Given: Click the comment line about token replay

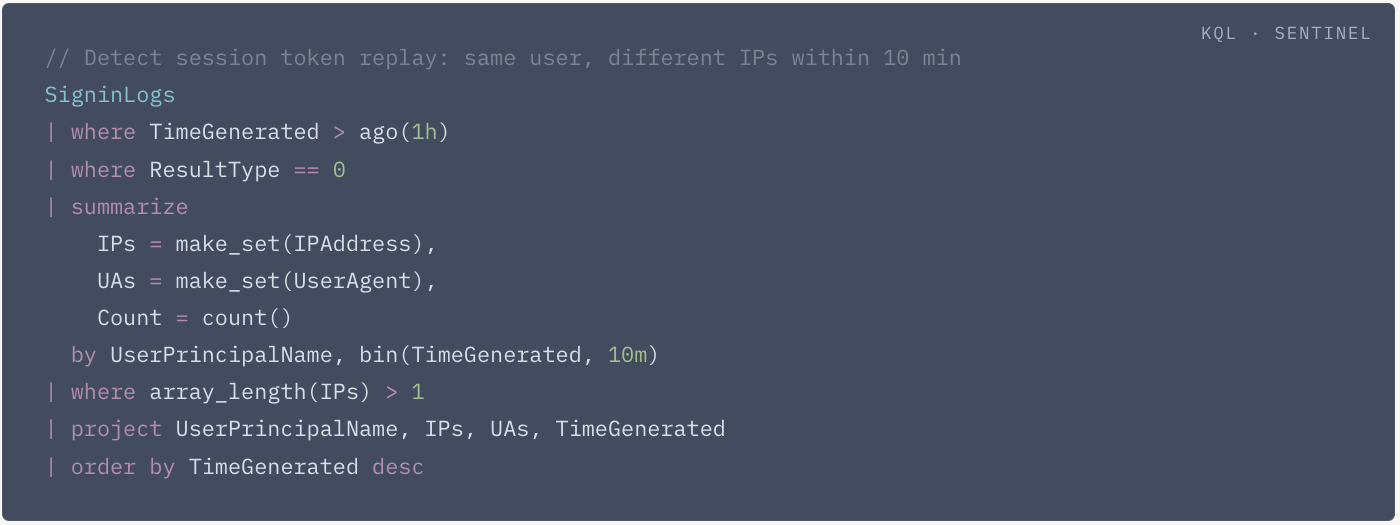Looking at the screenshot, I should pos(503,58).
